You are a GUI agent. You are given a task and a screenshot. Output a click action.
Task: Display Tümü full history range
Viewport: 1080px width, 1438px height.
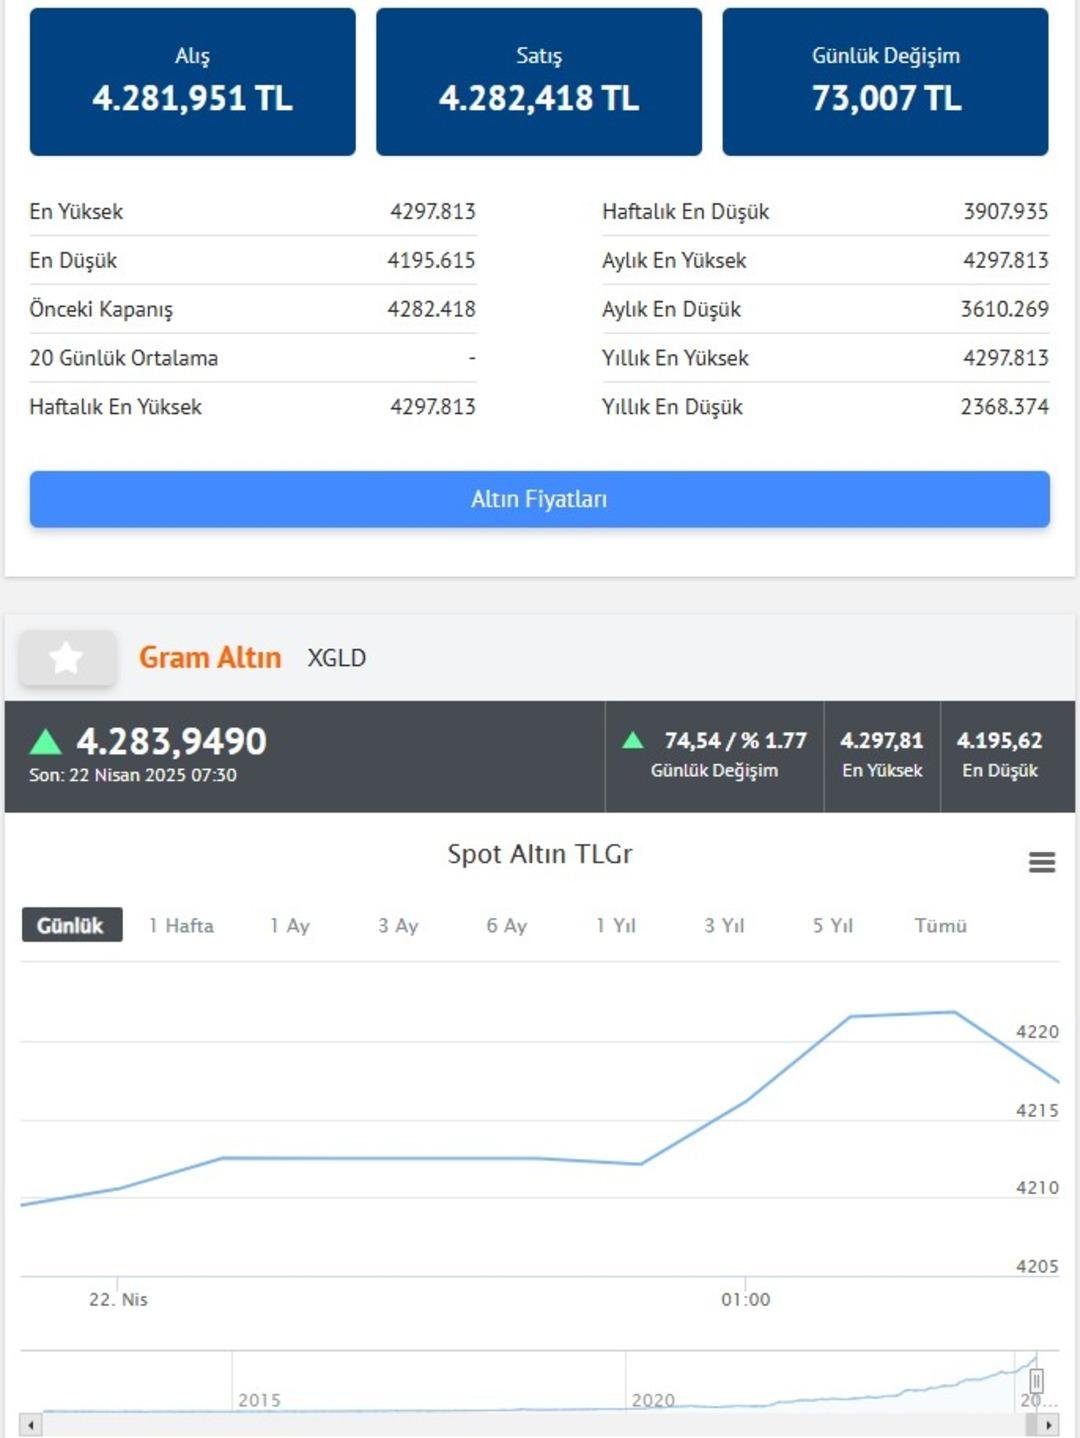[x=940, y=925]
